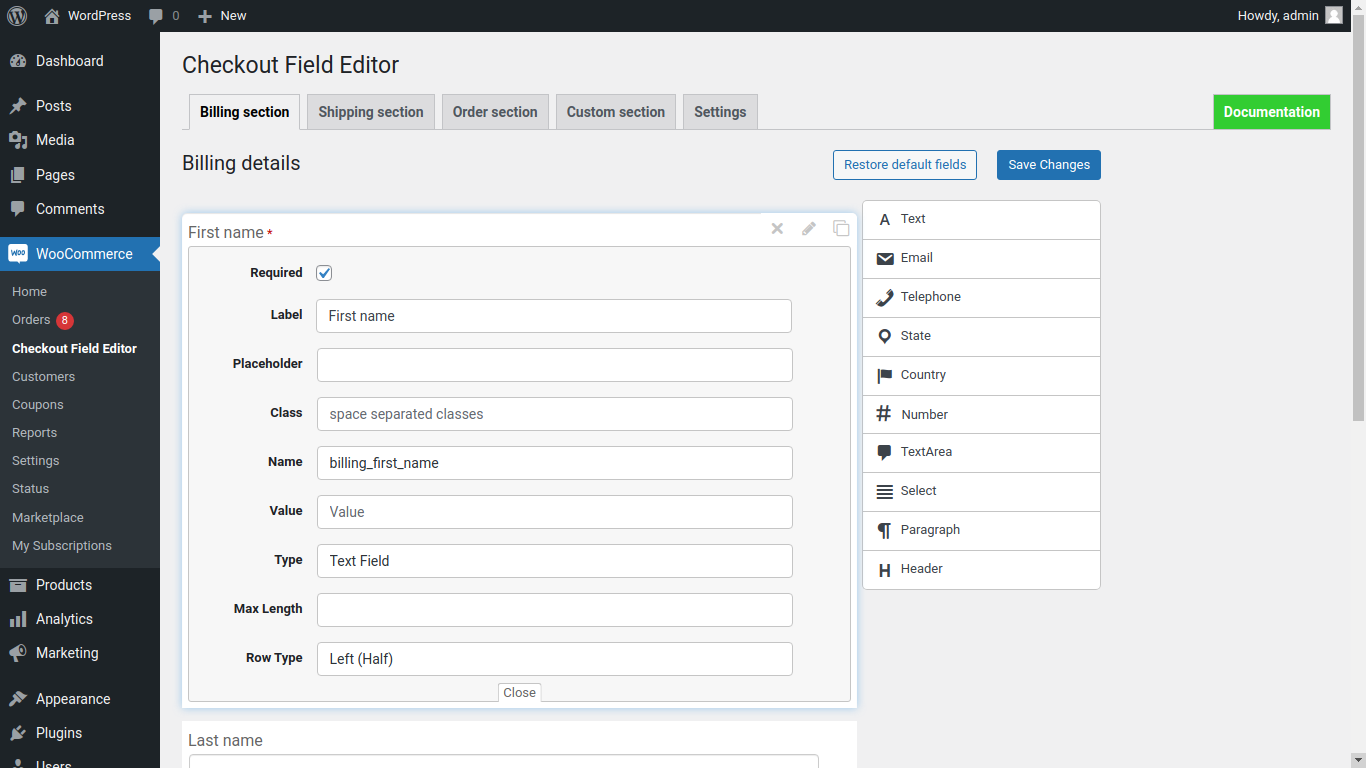Click the plus New content icon
Screen dimensions: 1366x768
pos(205,16)
